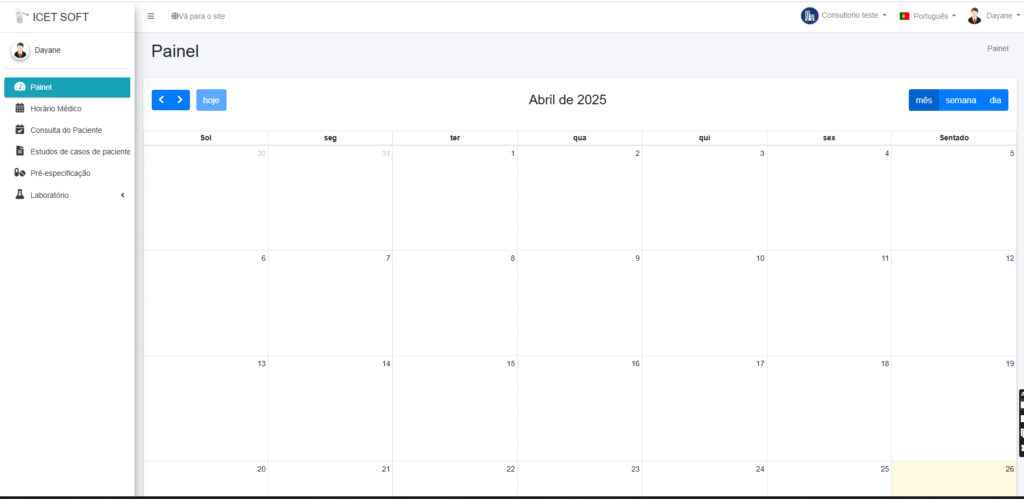Click the globe icon beside Vá para o site
Screen dimensions: 1024x499
(x=175, y=16)
